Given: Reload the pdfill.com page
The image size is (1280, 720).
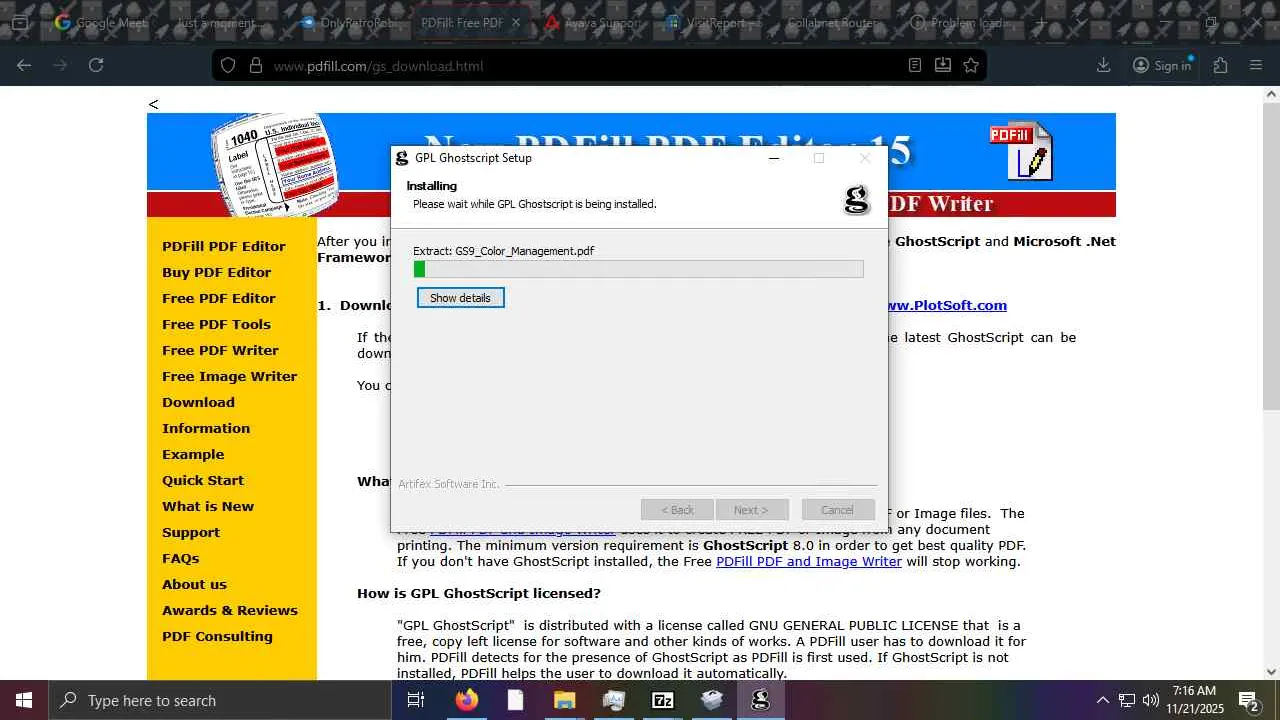Looking at the screenshot, I should coord(96,65).
